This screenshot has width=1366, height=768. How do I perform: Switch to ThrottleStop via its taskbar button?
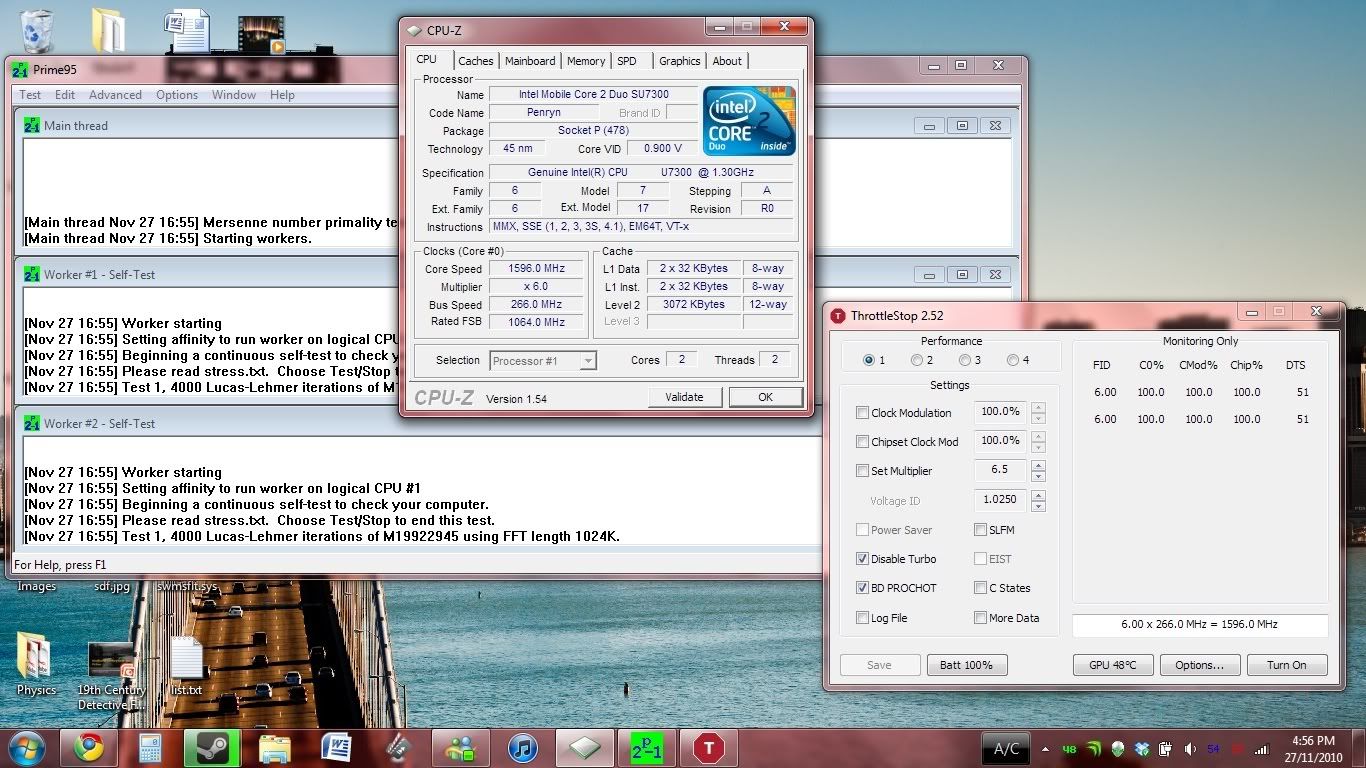[x=709, y=748]
